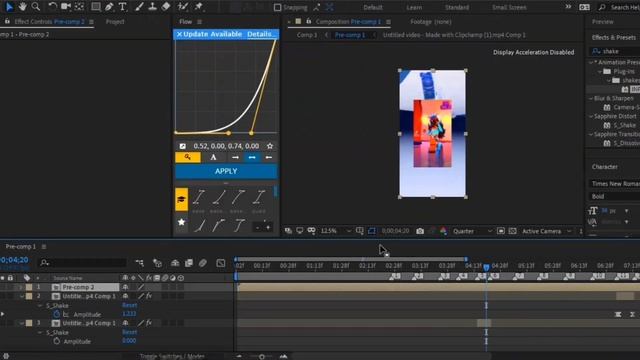Screen dimensions: 640x360
Task: Click the viewer current time 0;00;04;20
Action: point(395,231)
